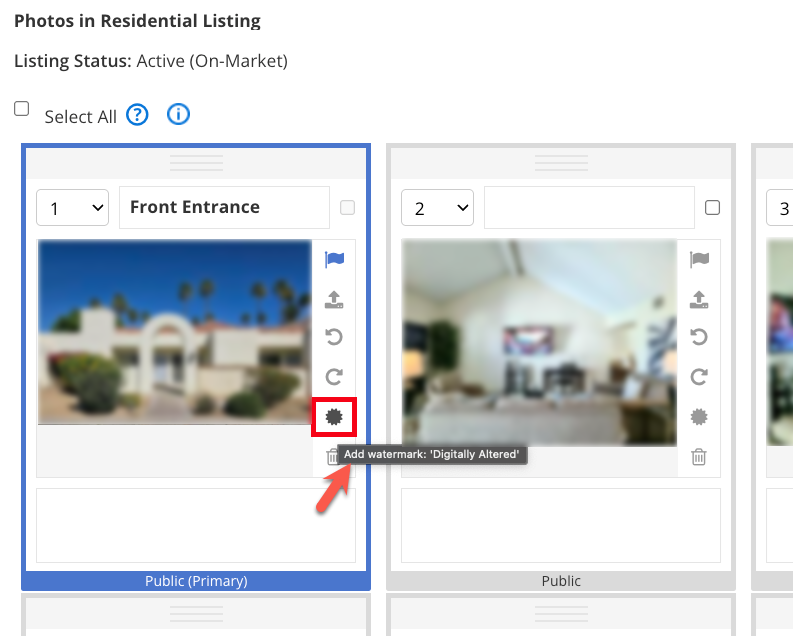Image resolution: width=793 pixels, height=636 pixels.
Task: Click the empty title field of photo 2
Action: pyautogui.click(x=589, y=208)
